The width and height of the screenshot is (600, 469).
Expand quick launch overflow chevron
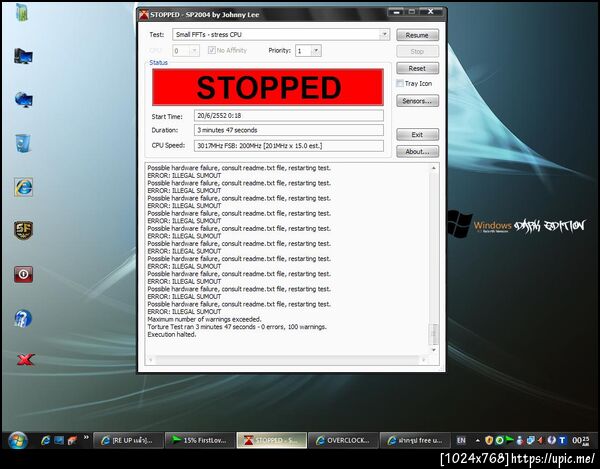click(x=86, y=437)
